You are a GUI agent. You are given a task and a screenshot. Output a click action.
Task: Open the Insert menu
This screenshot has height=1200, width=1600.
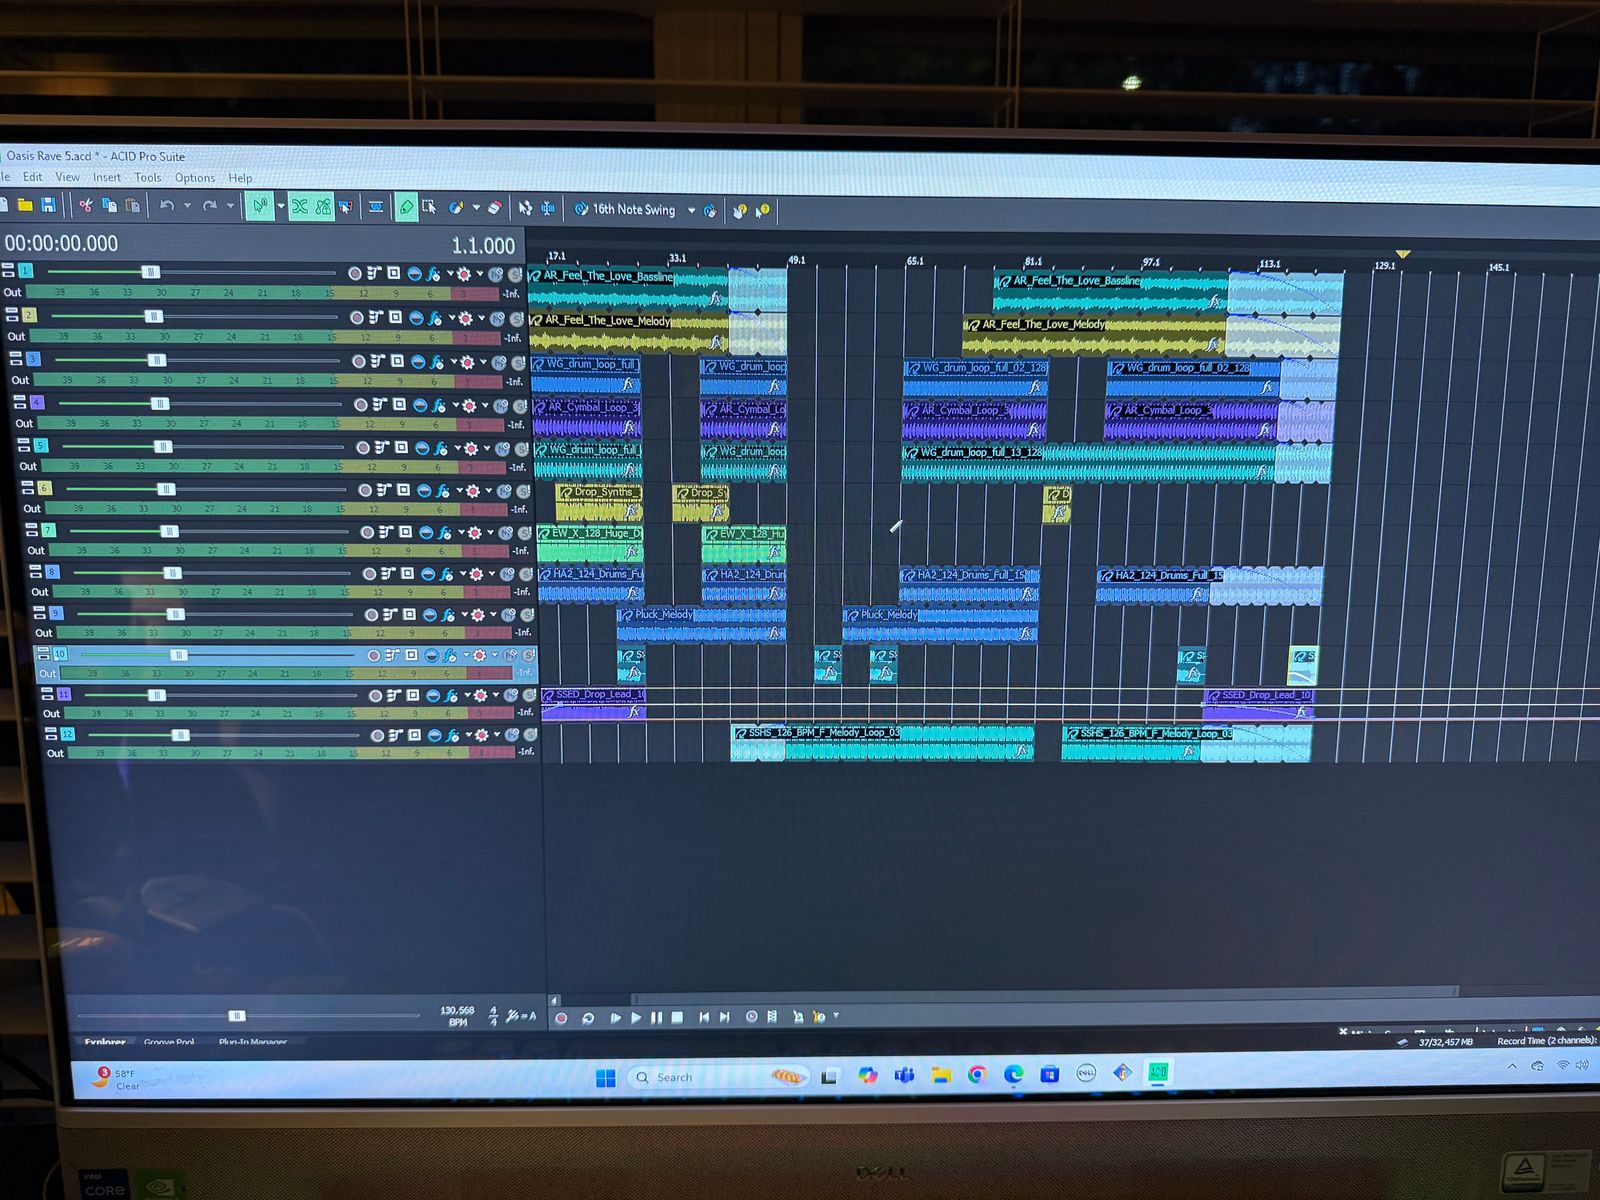pos(107,178)
